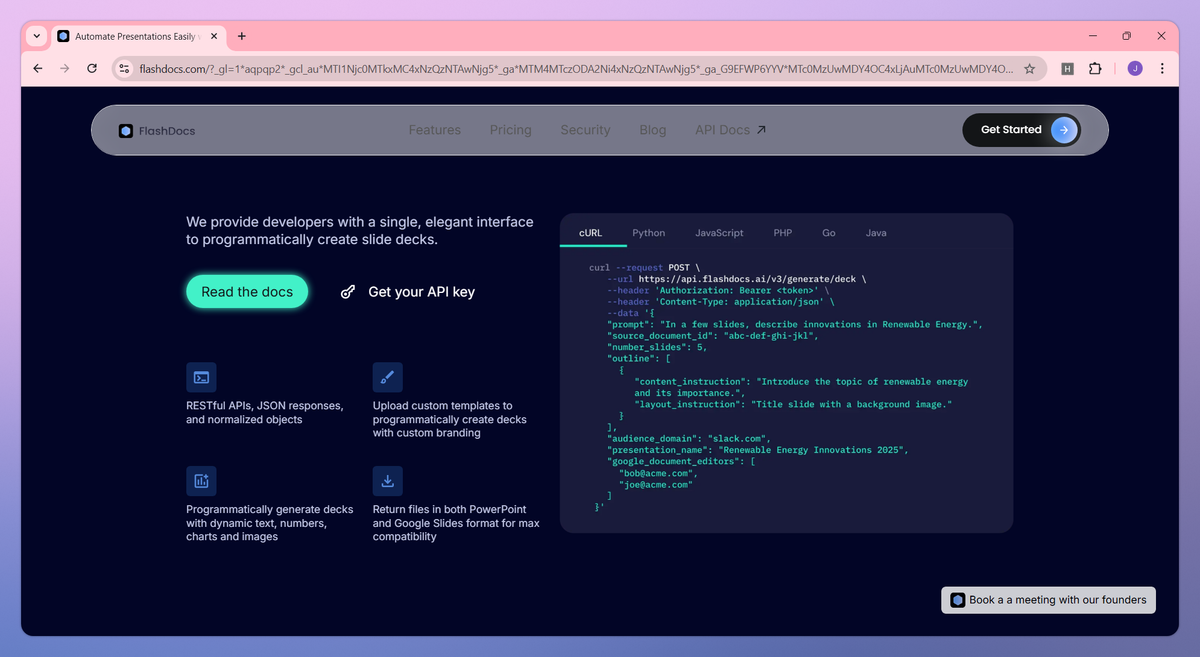Click the 'Authorization: Bearer <token>' header line

point(718,291)
